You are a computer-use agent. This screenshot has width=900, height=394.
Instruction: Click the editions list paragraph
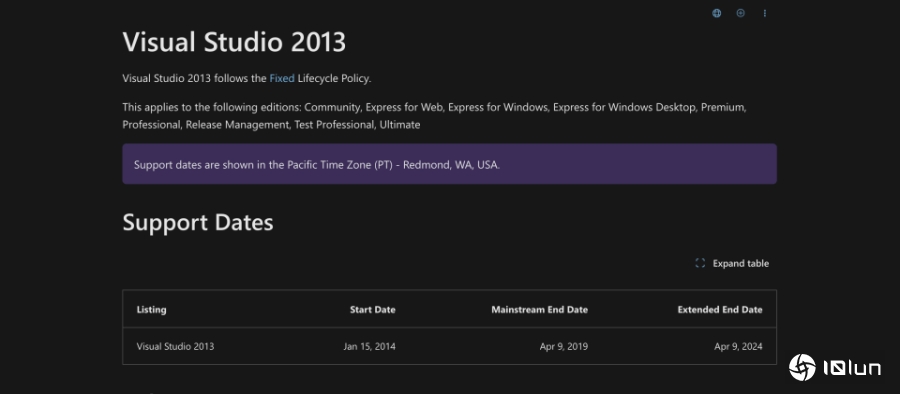coord(435,115)
